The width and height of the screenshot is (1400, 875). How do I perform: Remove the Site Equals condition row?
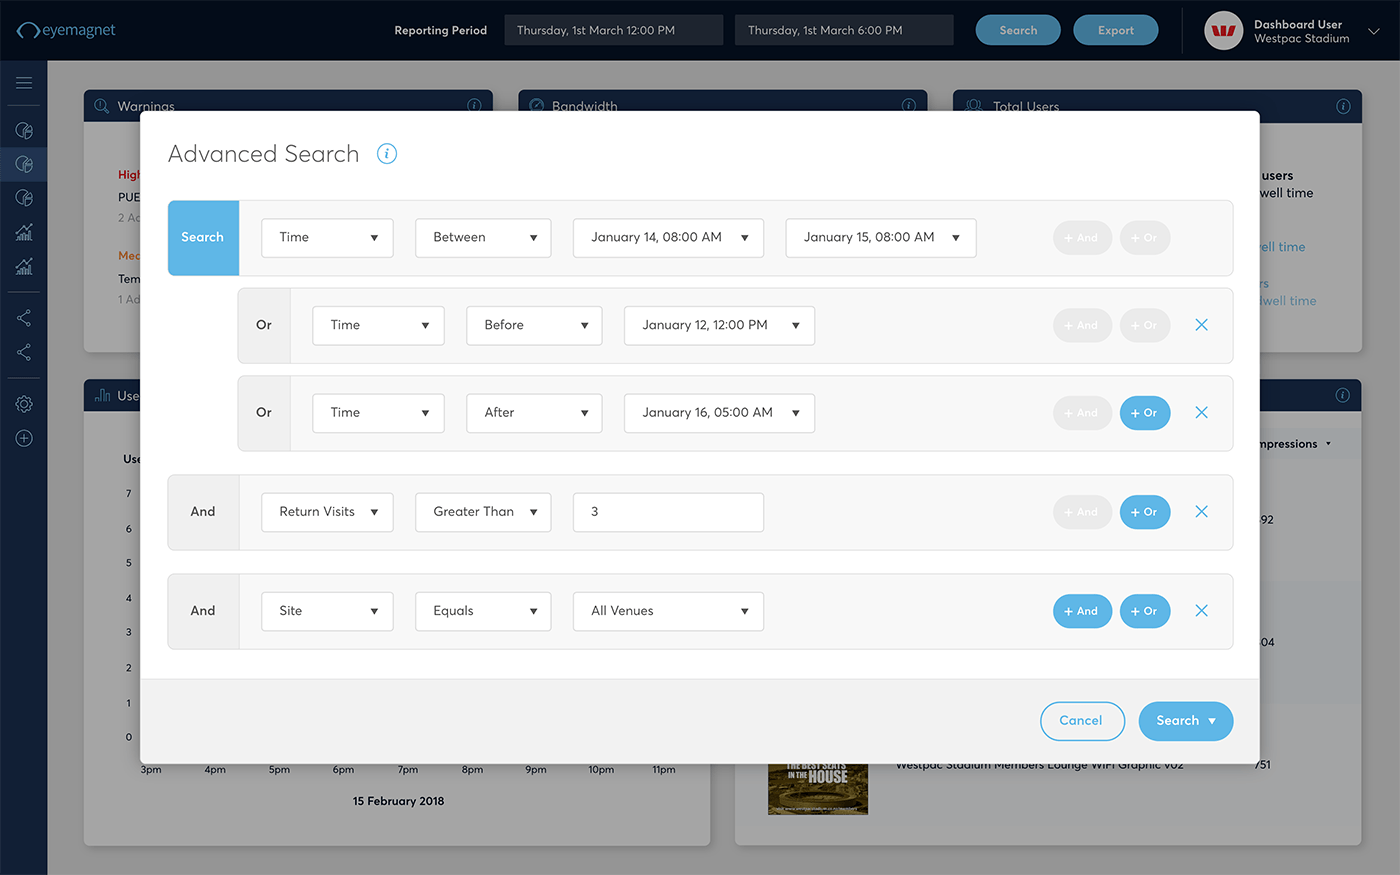tap(1202, 611)
